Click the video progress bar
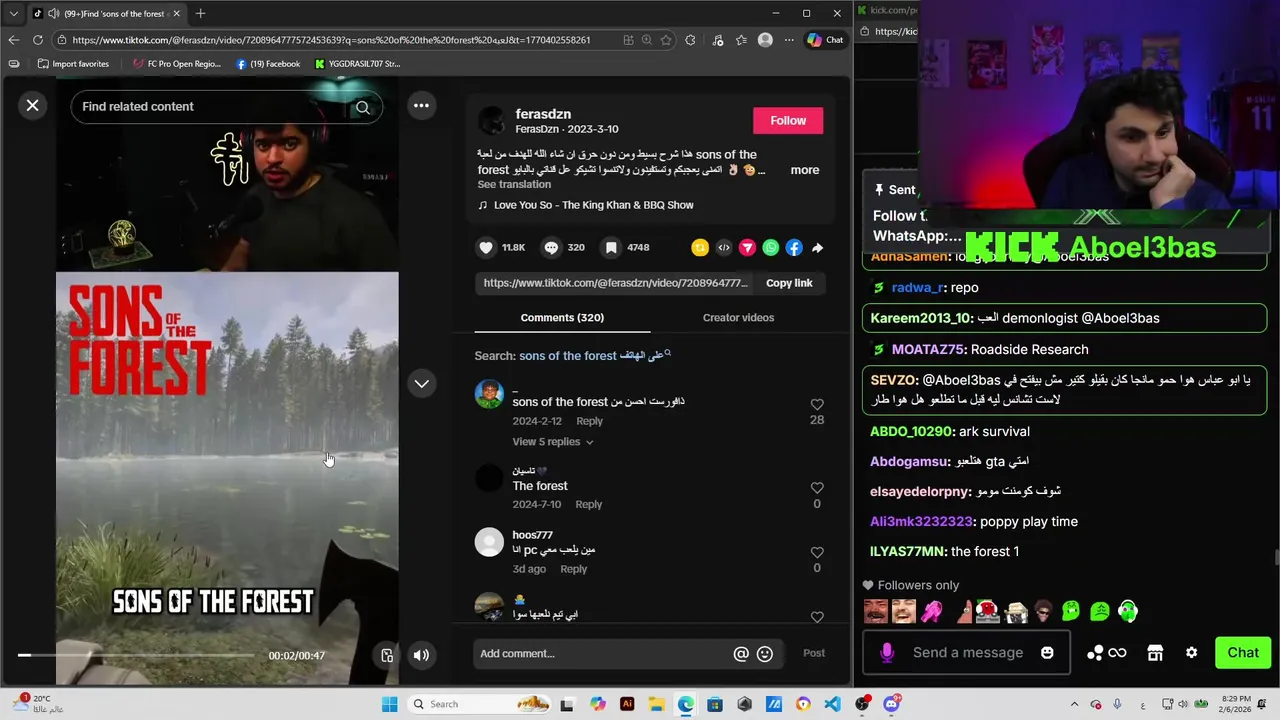Image resolution: width=1280 pixels, height=720 pixels. [136, 655]
